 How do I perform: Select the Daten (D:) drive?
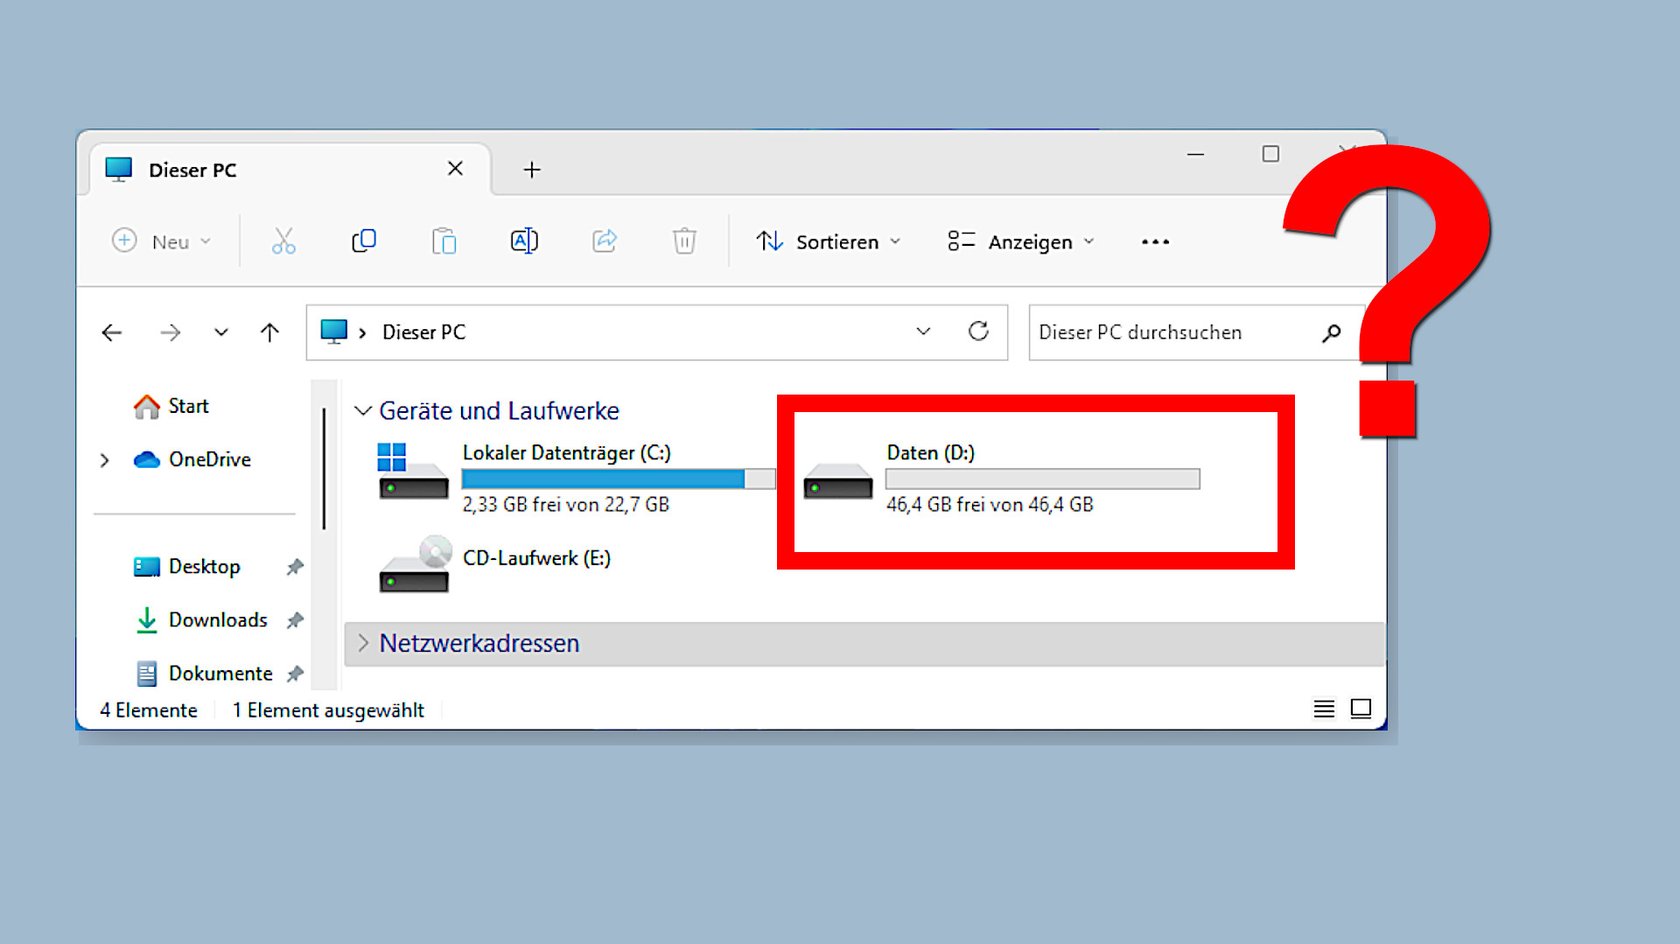tap(1002, 478)
